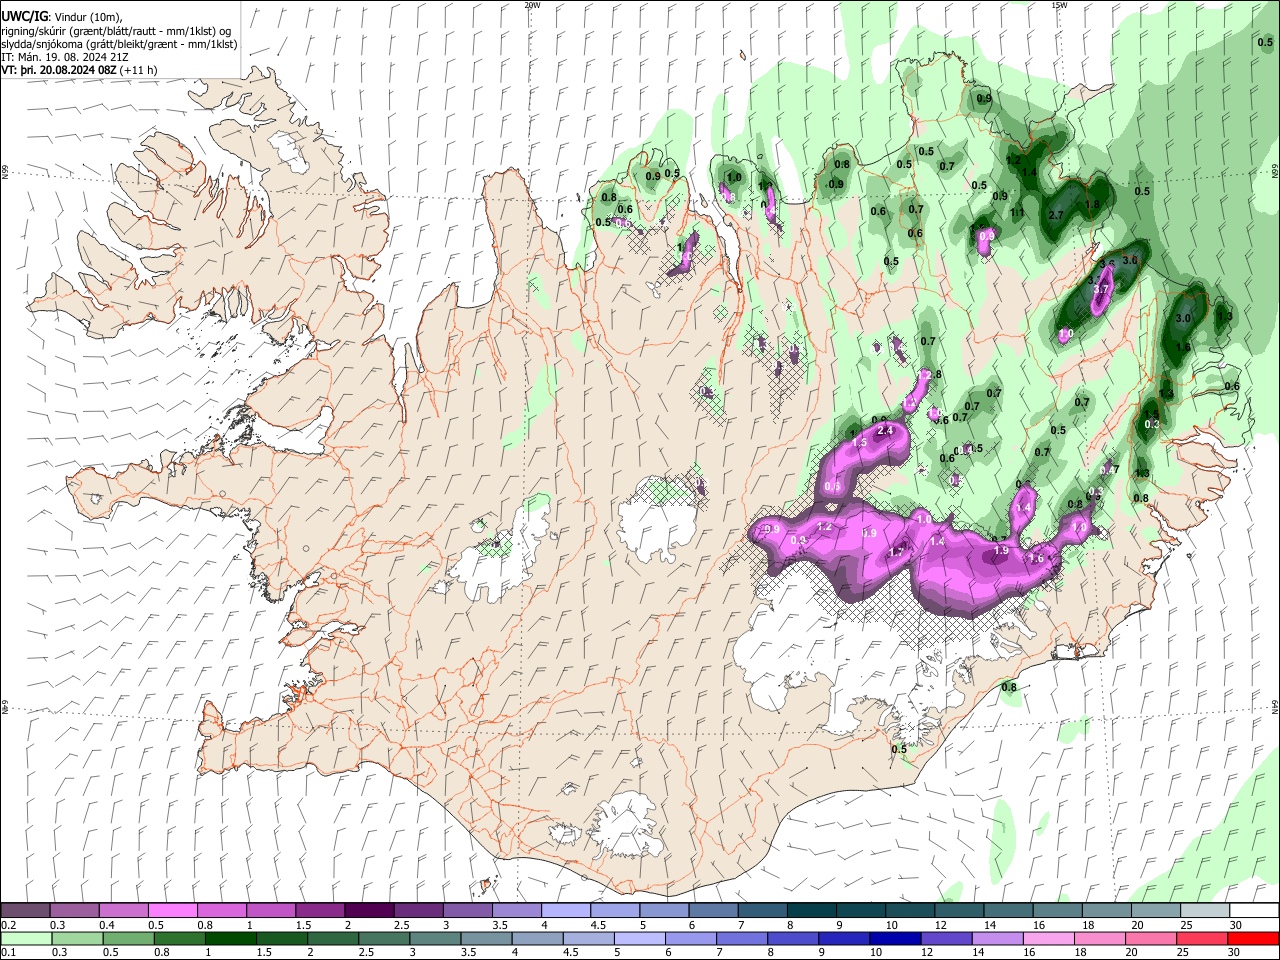1280x960 pixels.
Task: Click the rain legend swatch labeled 25
Action: coord(1203,938)
